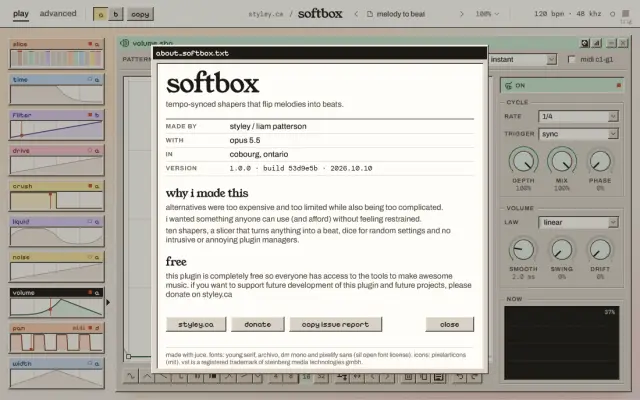The height and width of the screenshot is (400, 640).
Task: Switch to the play tab
Action: pyautogui.click(x=20, y=14)
